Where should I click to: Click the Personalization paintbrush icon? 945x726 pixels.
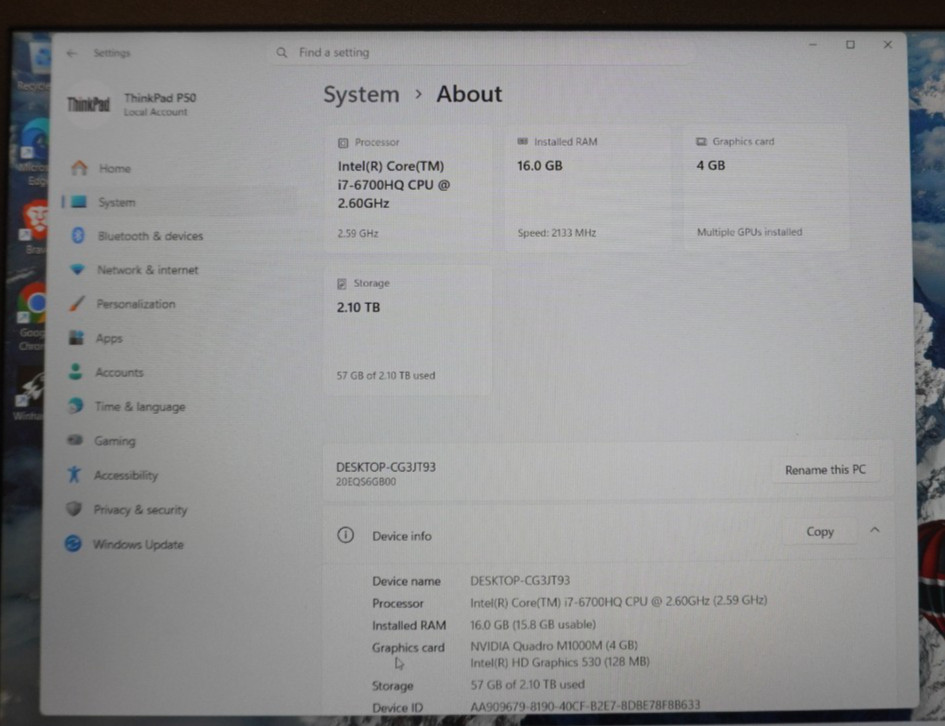tap(77, 303)
